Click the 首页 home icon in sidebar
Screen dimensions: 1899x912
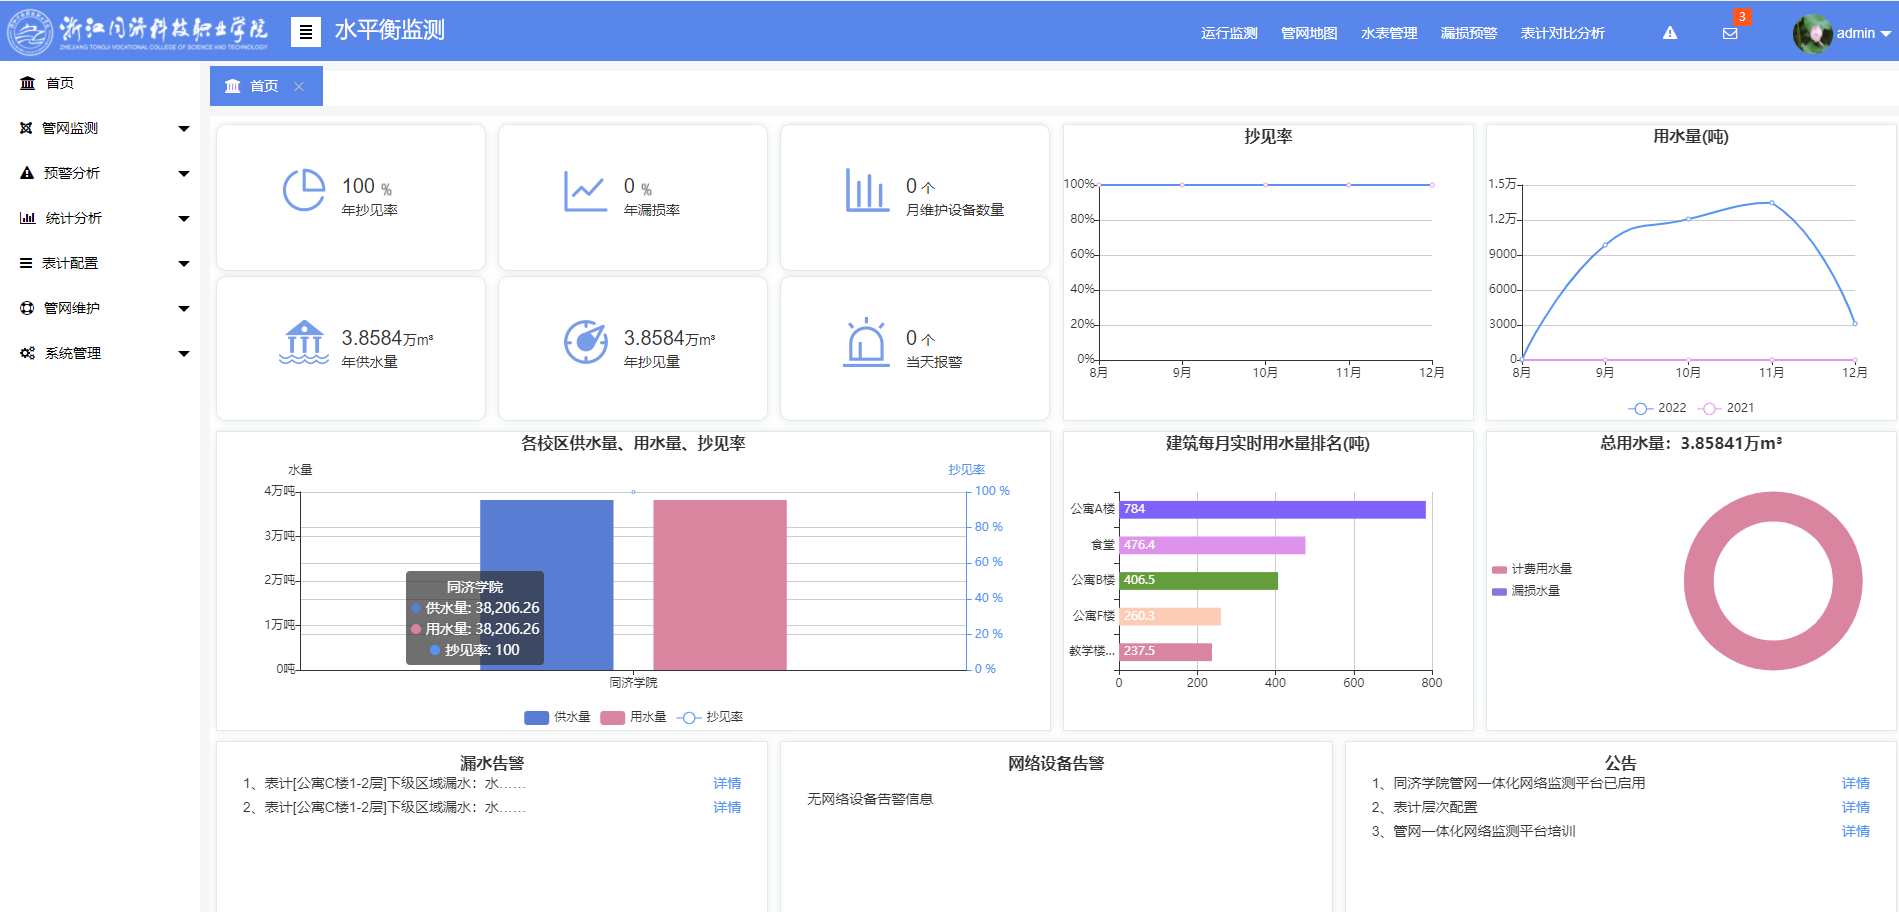28,83
